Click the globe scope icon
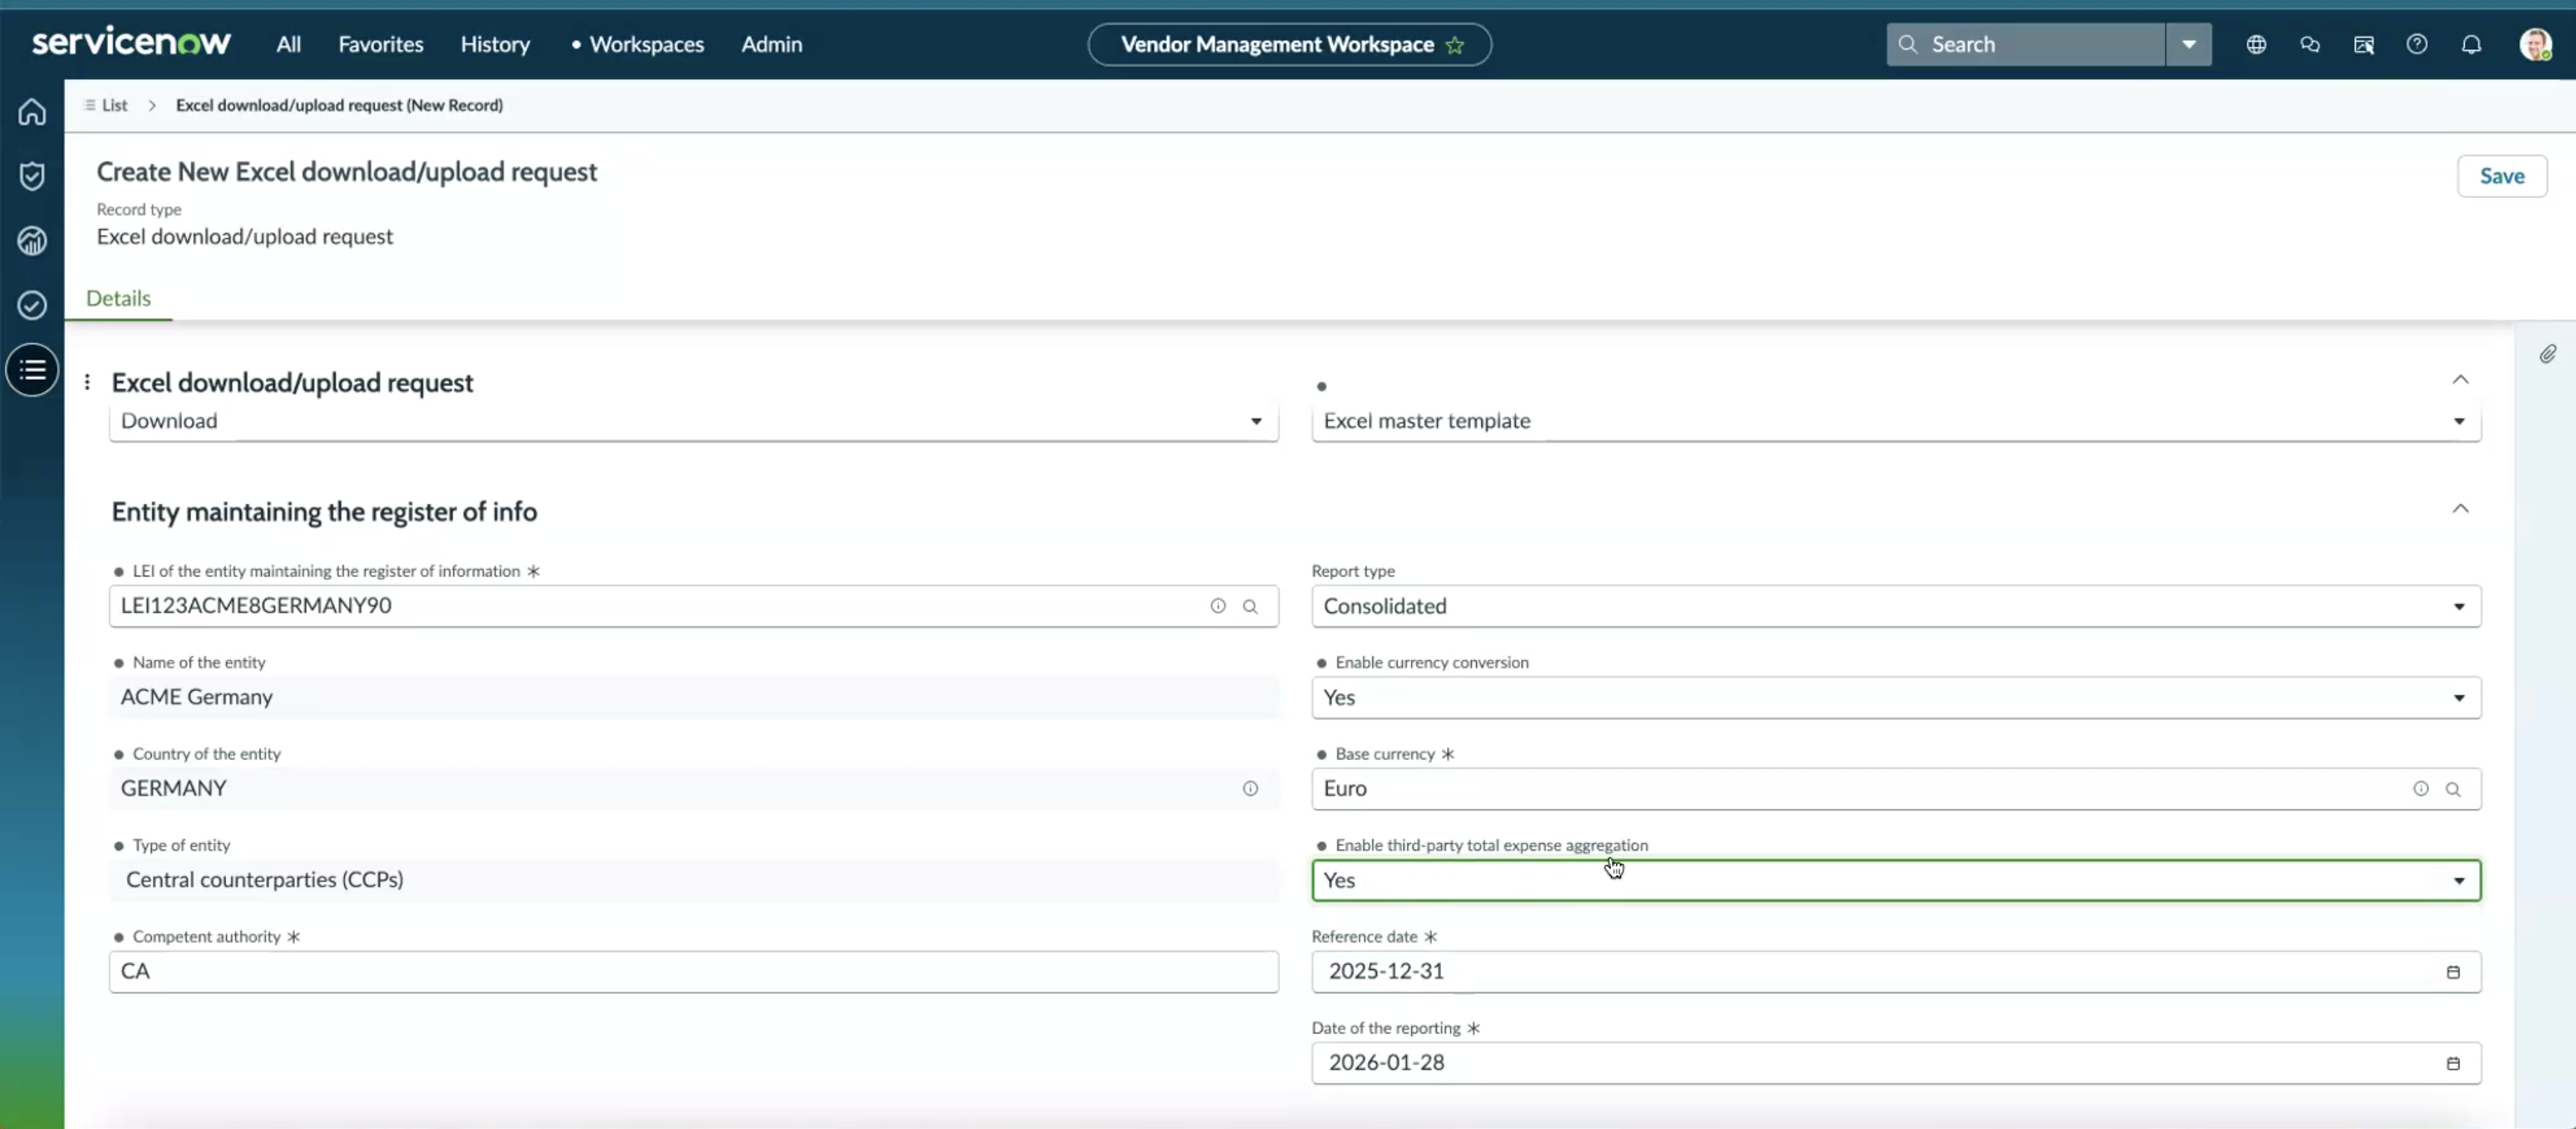The height and width of the screenshot is (1129, 2576). 2256,44
